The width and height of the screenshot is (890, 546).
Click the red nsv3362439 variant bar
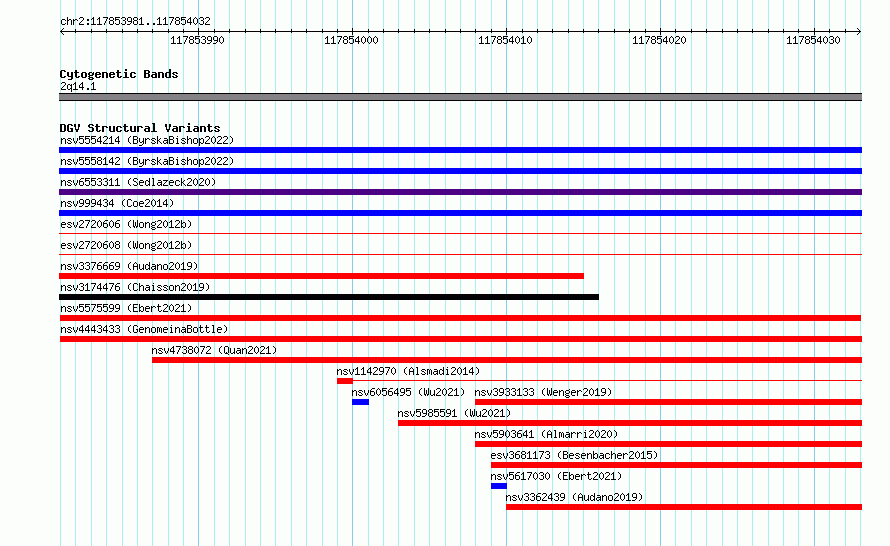pyautogui.click(x=684, y=507)
